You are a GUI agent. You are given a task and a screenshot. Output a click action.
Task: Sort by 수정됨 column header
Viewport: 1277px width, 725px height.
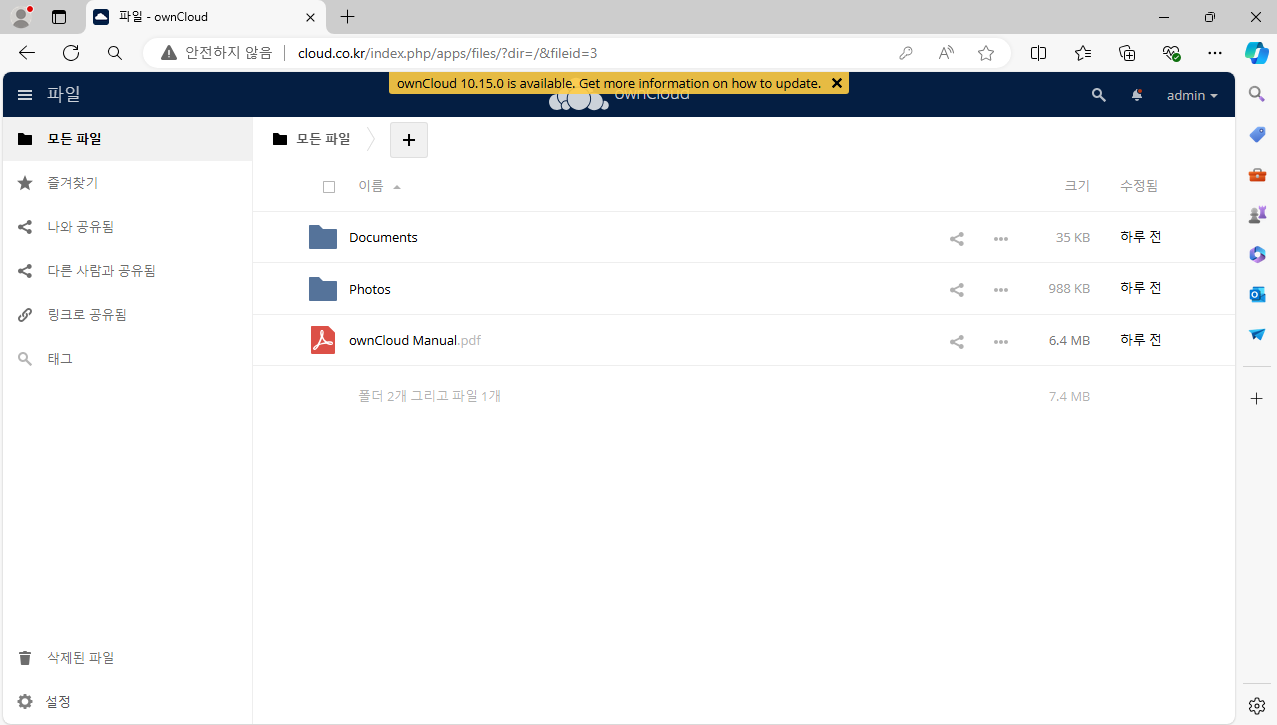[1139, 186]
